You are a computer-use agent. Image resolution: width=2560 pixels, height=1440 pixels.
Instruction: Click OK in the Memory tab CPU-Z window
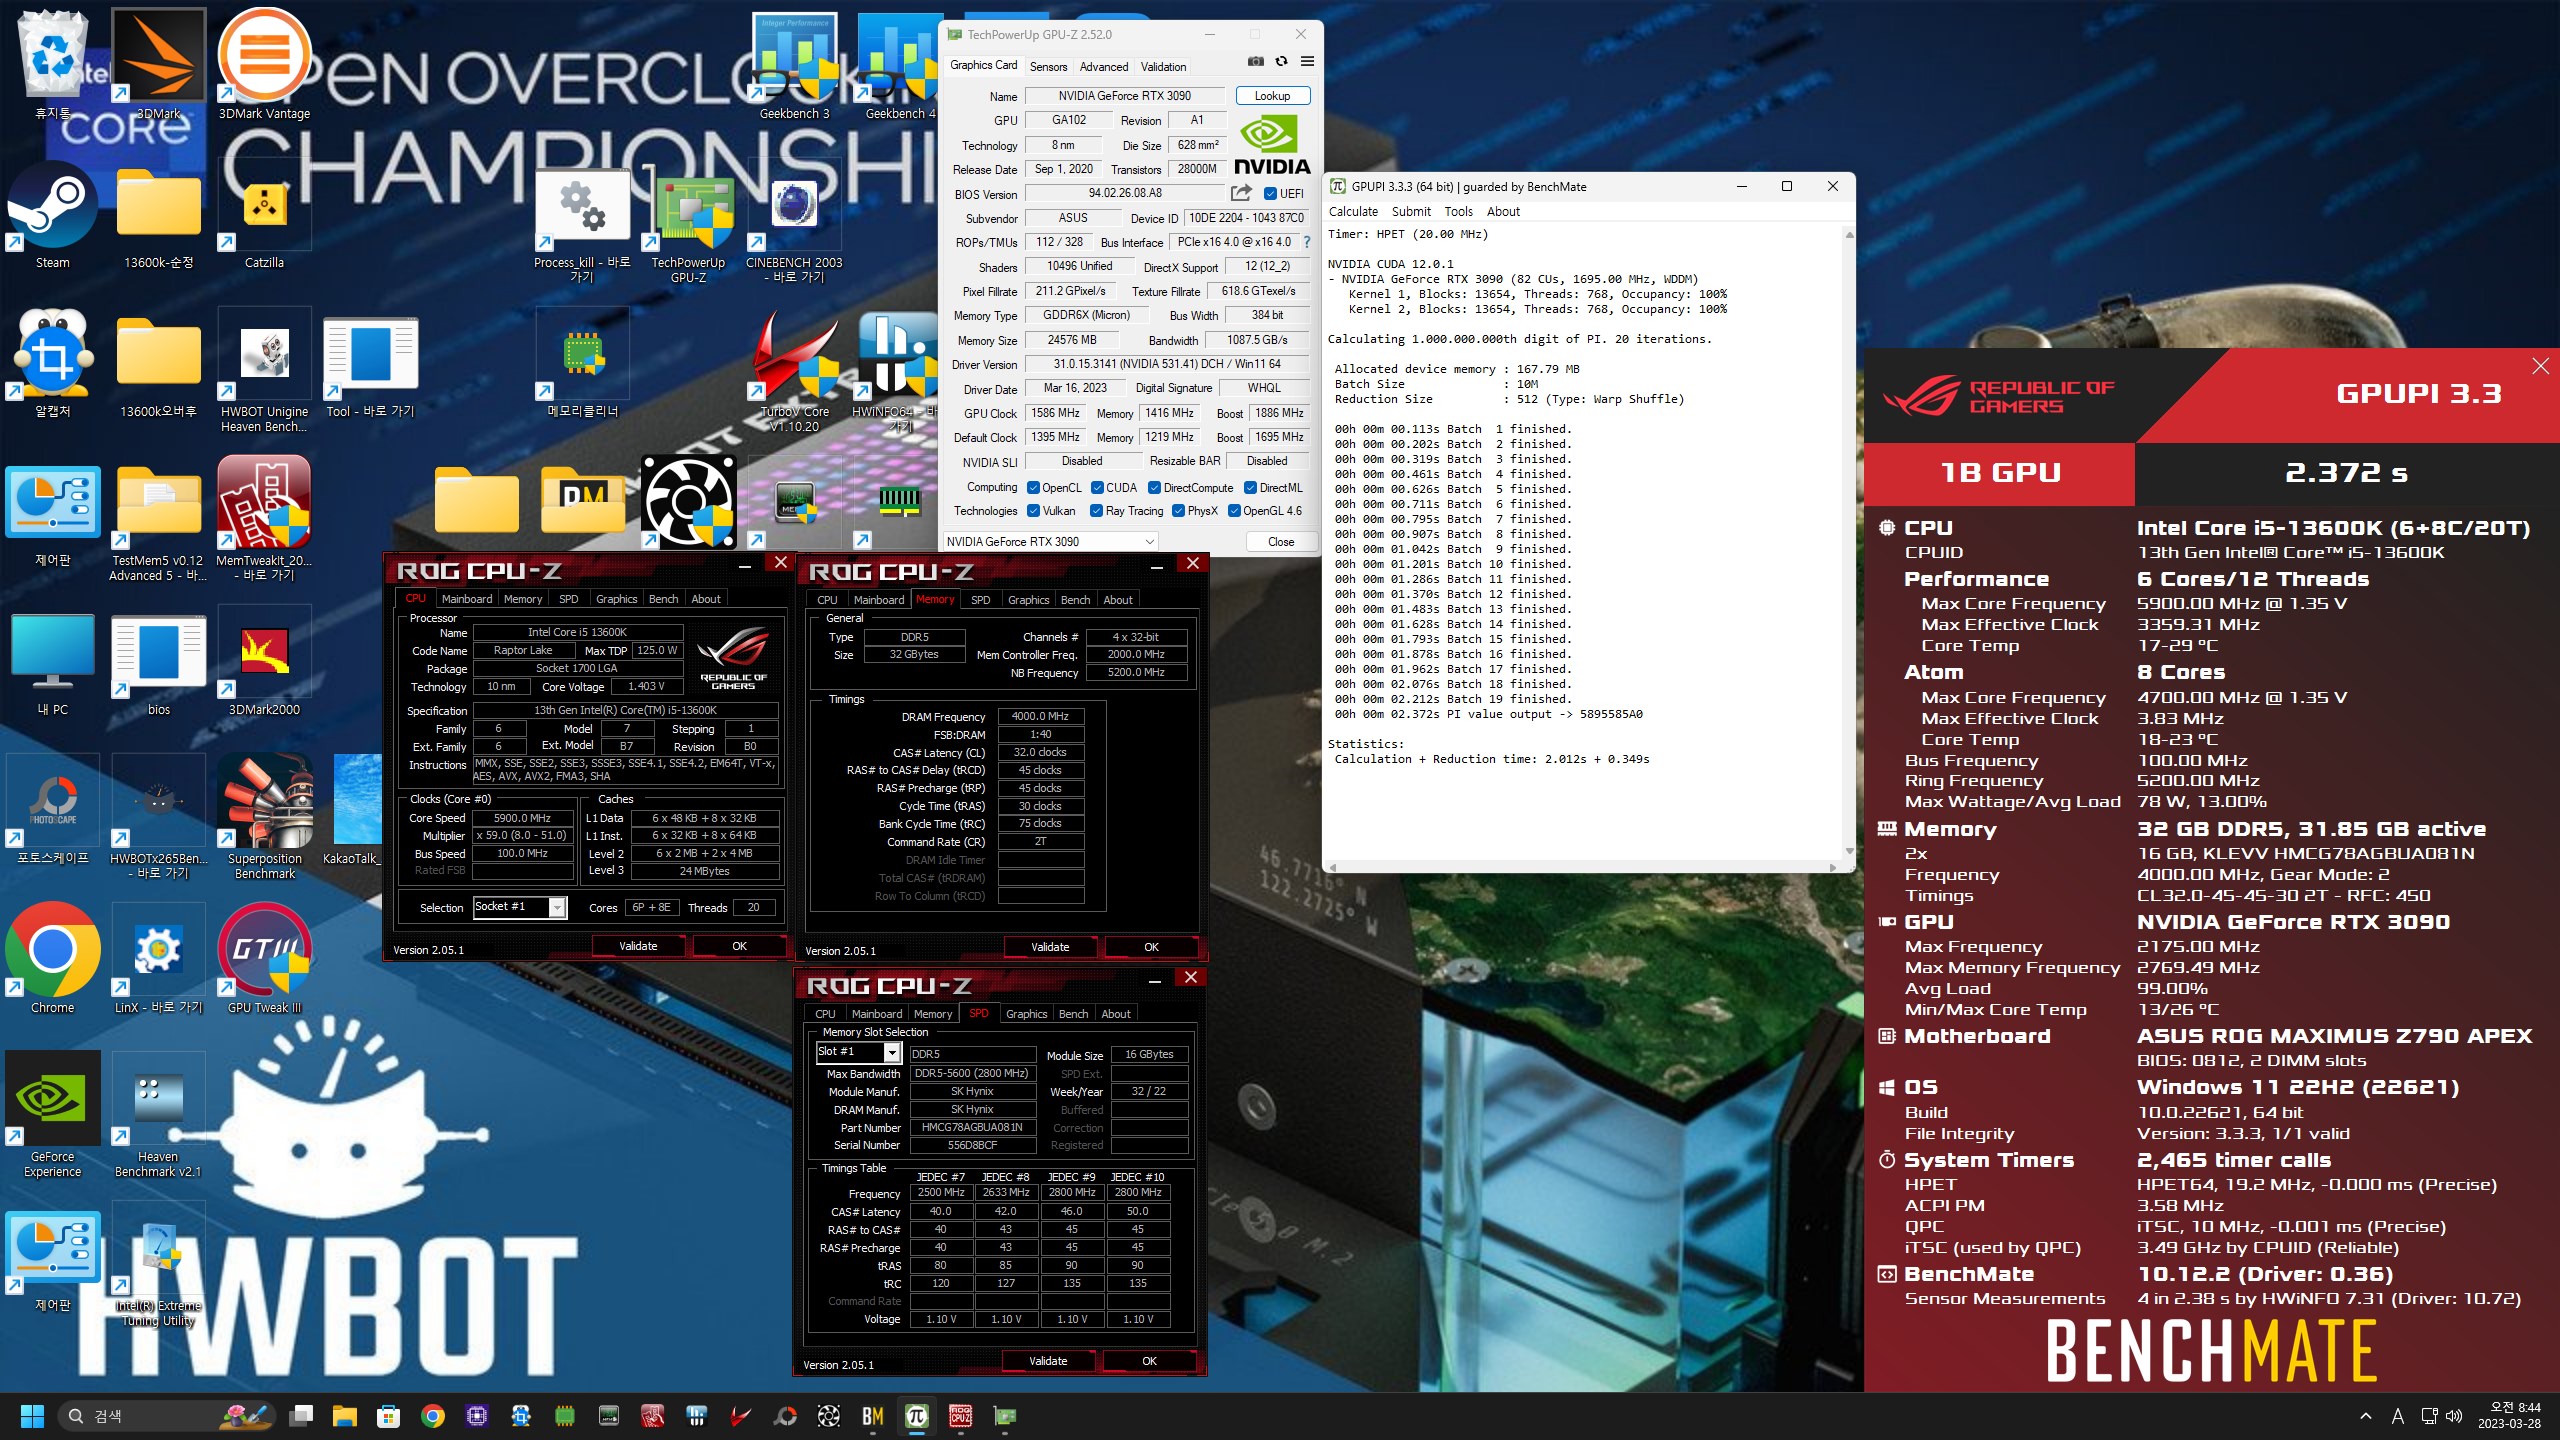point(1151,947)
